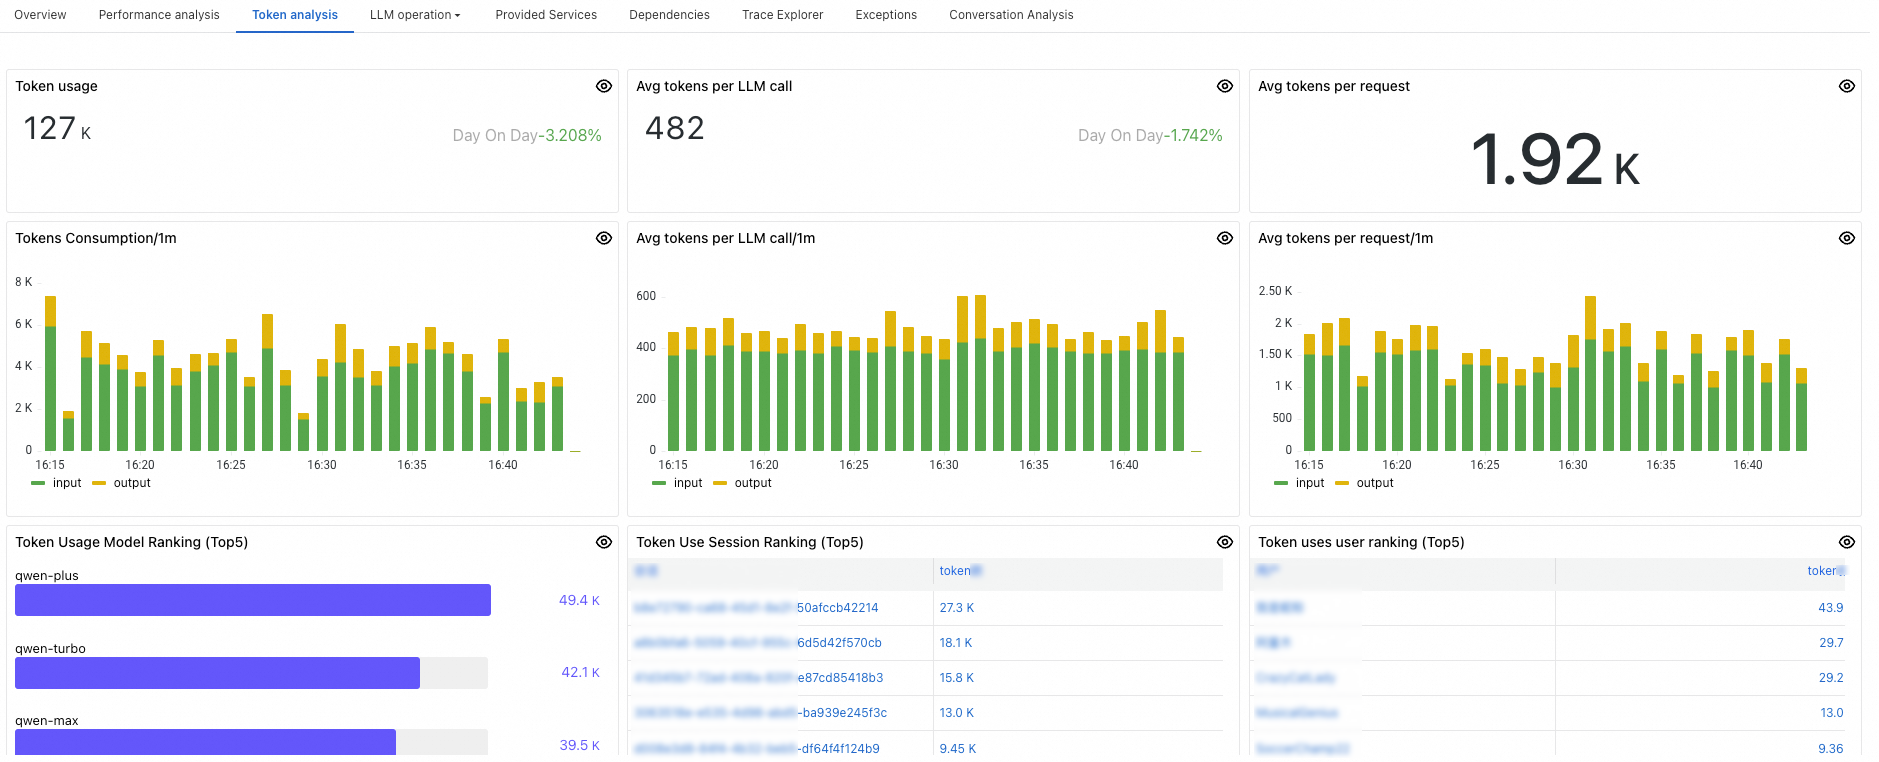Viewport: 1879px width, 762px height.
Task: Switch to the Trace Explorer tab
Action: [x=782, y=15]
